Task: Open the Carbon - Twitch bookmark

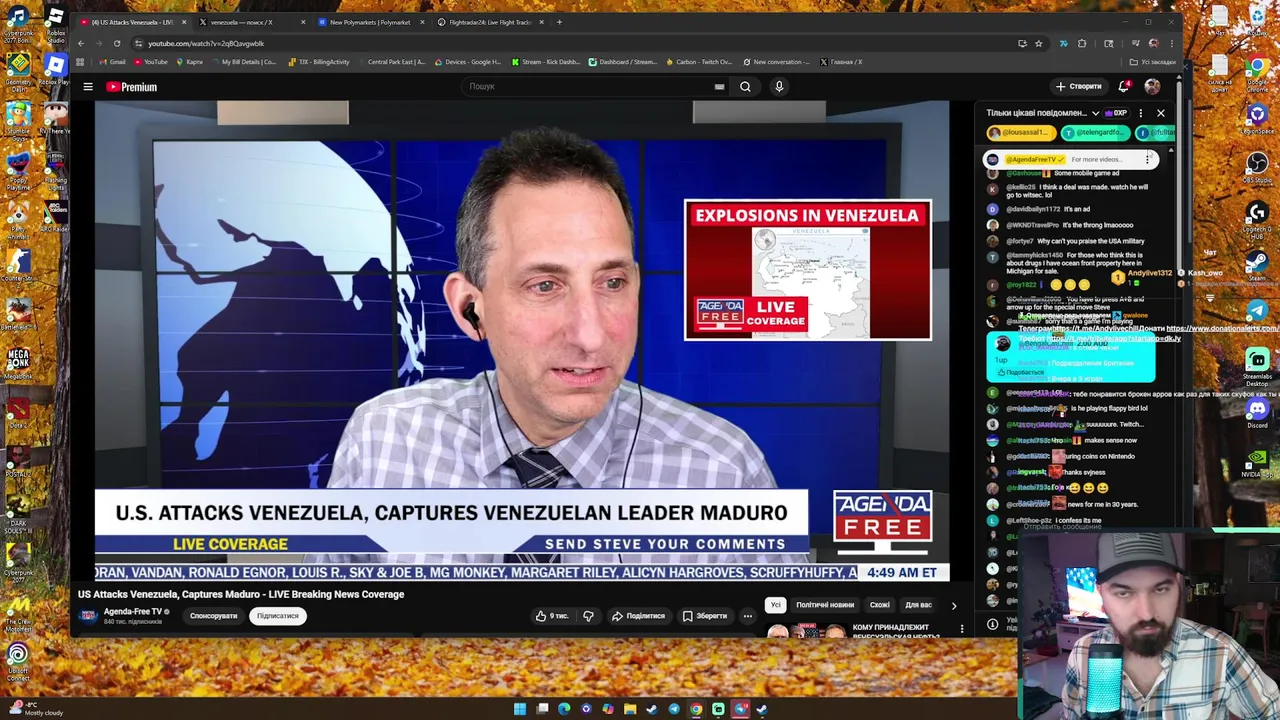Action: click(x=698, y=62)
